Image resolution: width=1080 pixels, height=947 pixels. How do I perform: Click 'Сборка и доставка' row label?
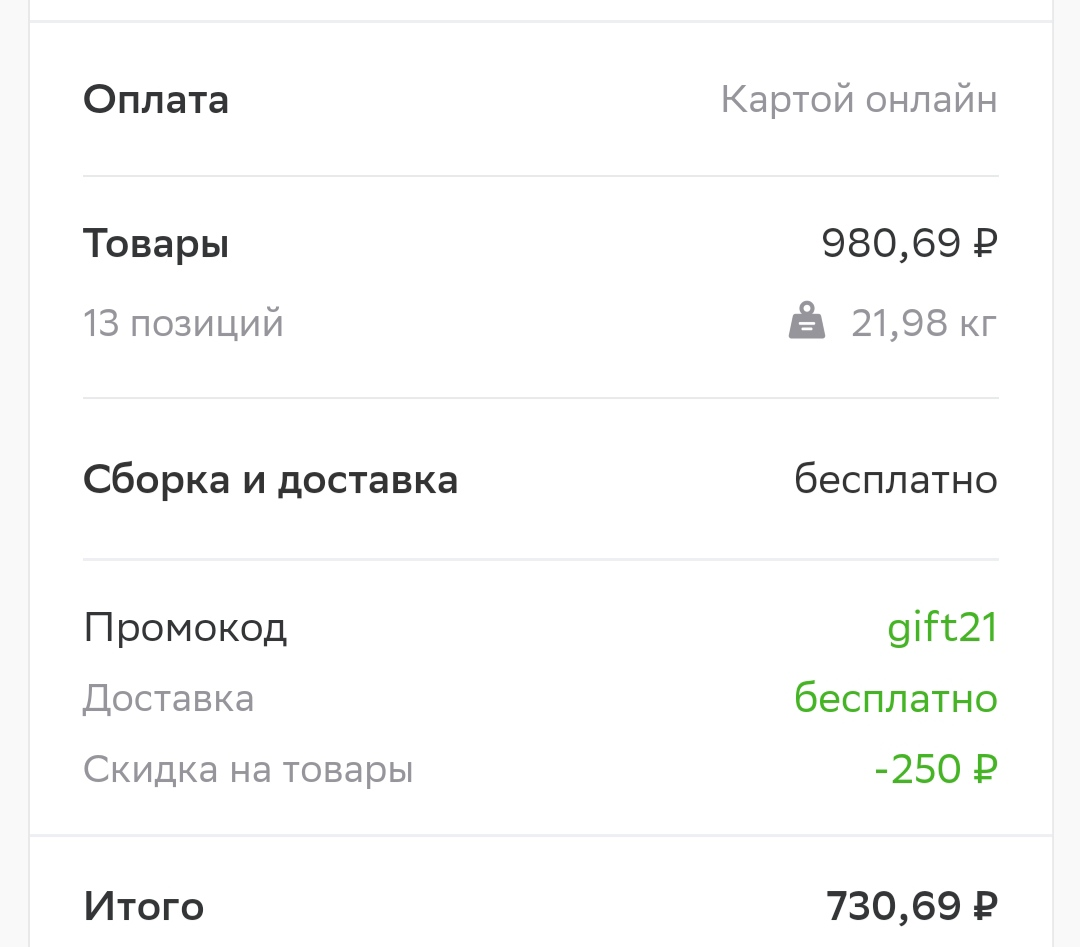[270, 480]
